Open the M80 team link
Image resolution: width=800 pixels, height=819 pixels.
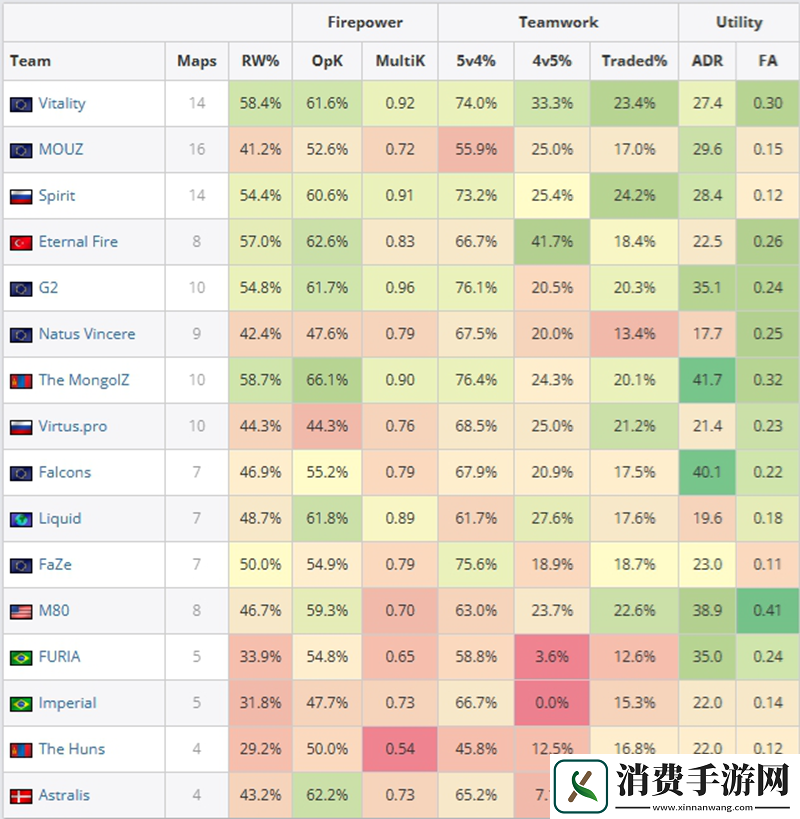point(54,610)
